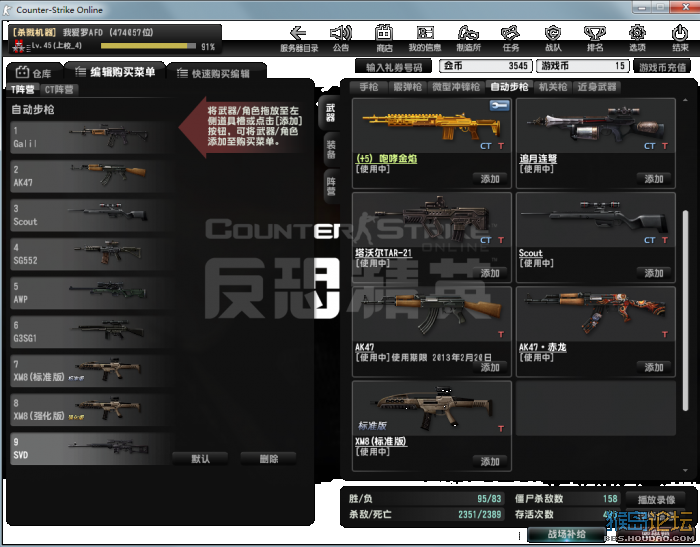Add the moon-chasing crossbow weapon
The height and width of the screenshot is (547, 700).
654,179
